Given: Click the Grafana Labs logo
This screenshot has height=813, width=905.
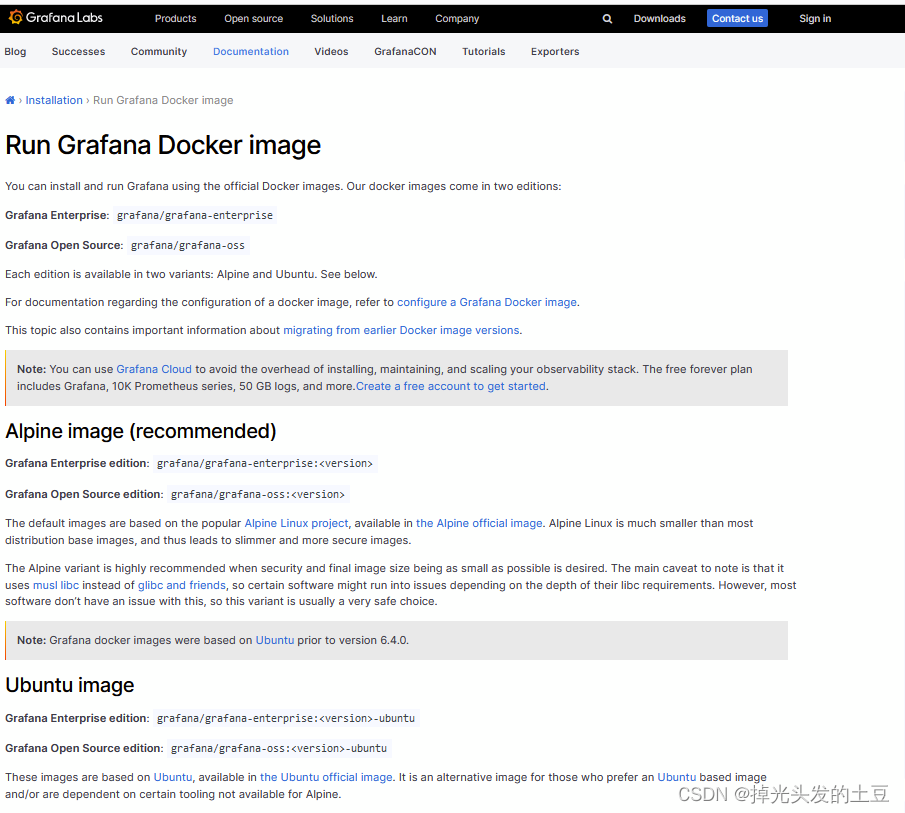Looking at the screenshot, I should [56, 18].
